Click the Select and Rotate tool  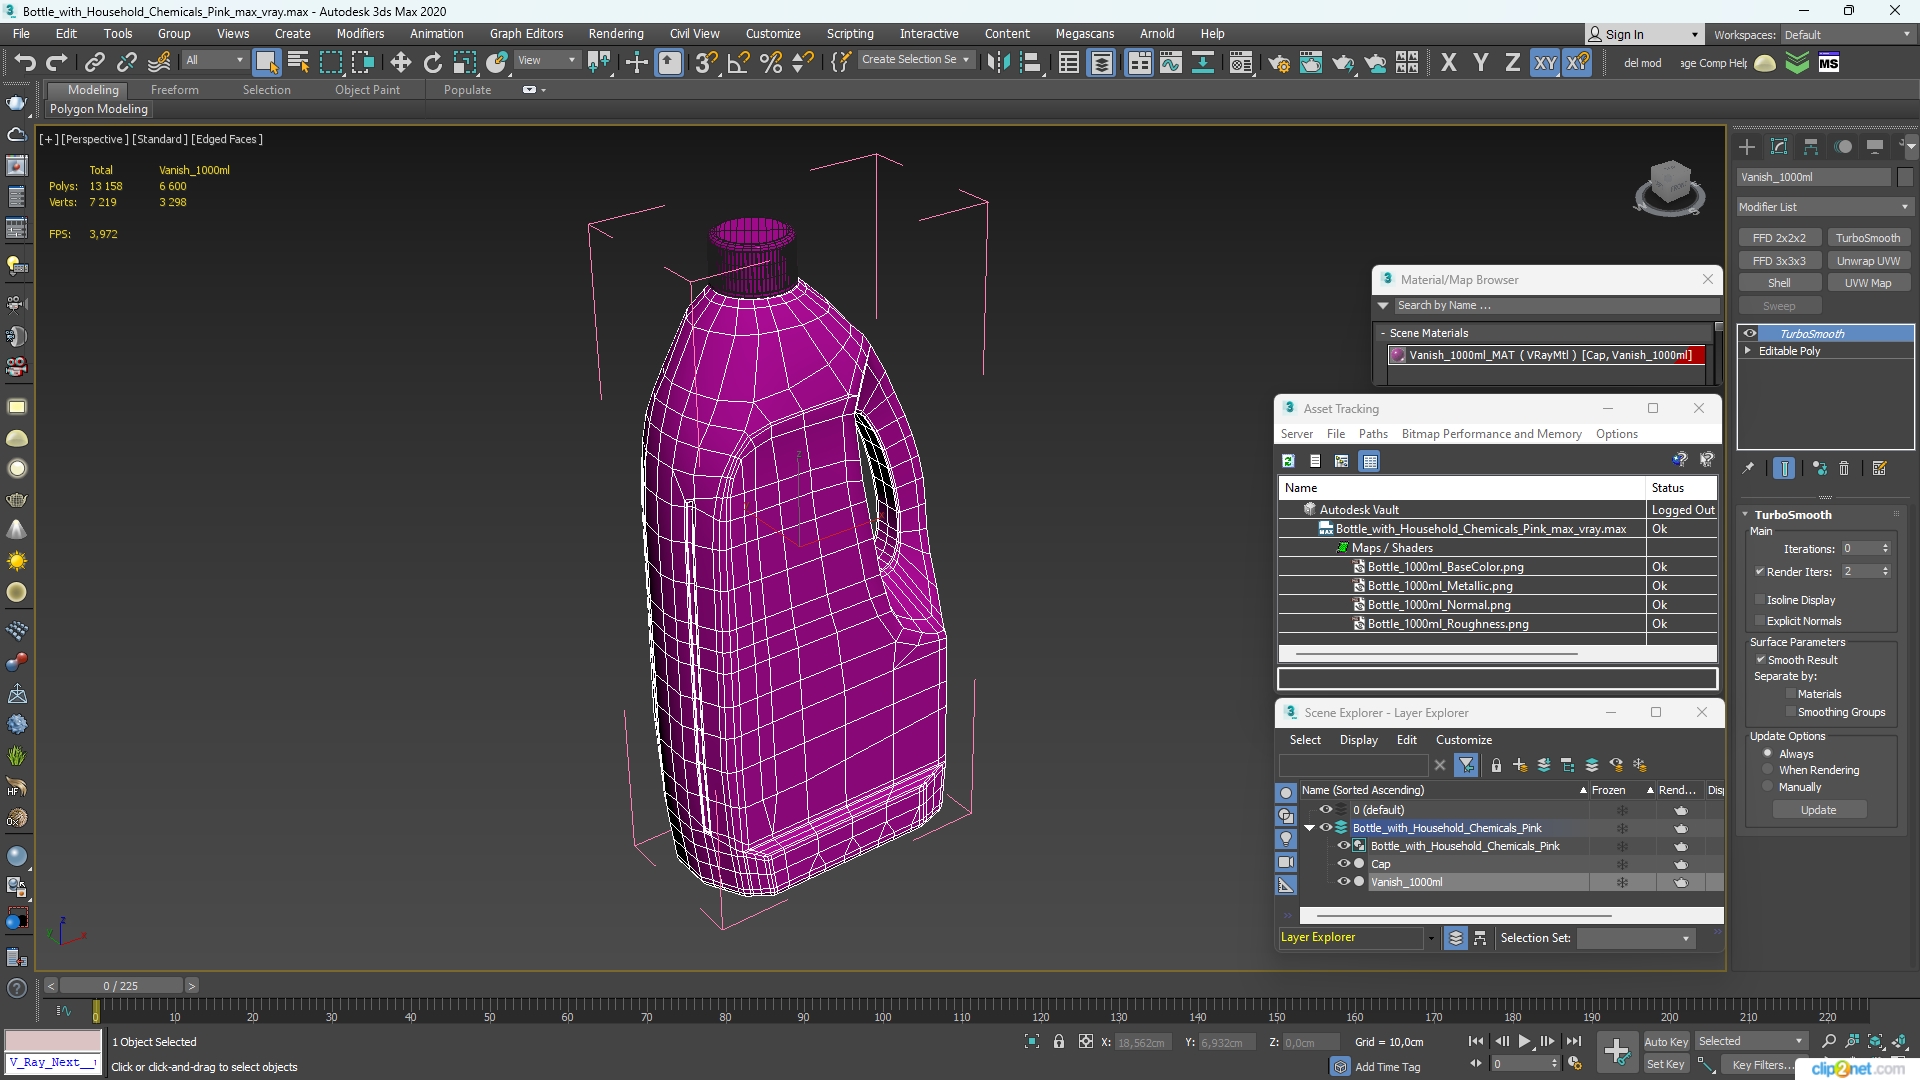click(x=432, y=63)
